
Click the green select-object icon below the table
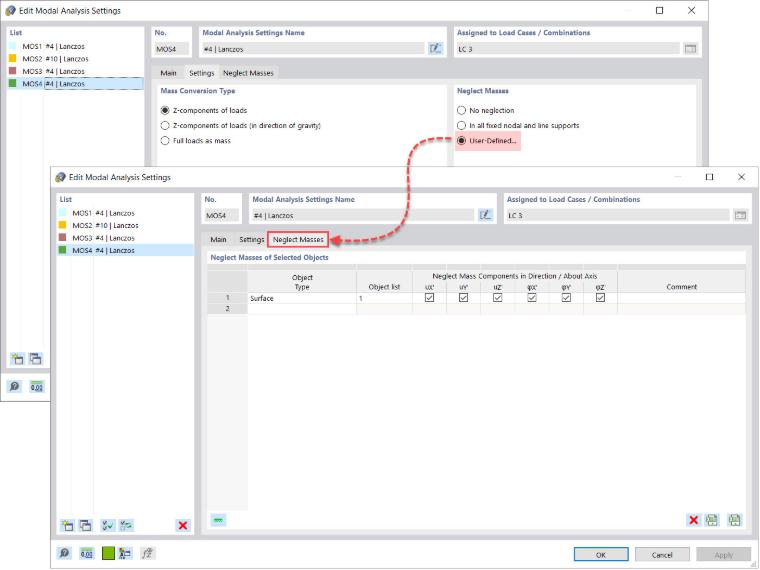tap(219, 520)
